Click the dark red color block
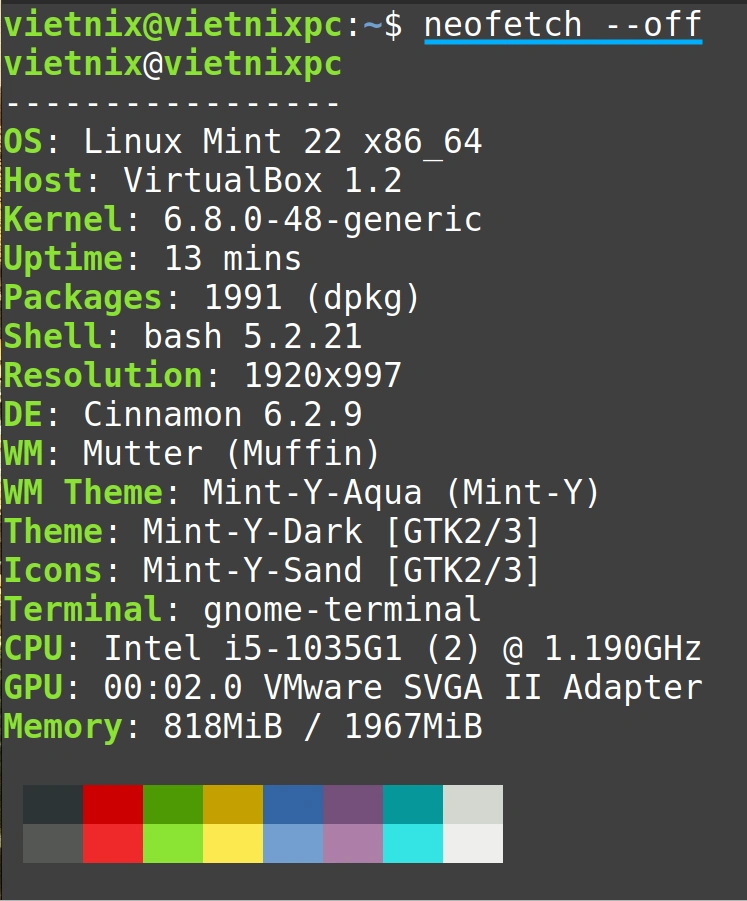747x901 pixels. pos(113,804)
